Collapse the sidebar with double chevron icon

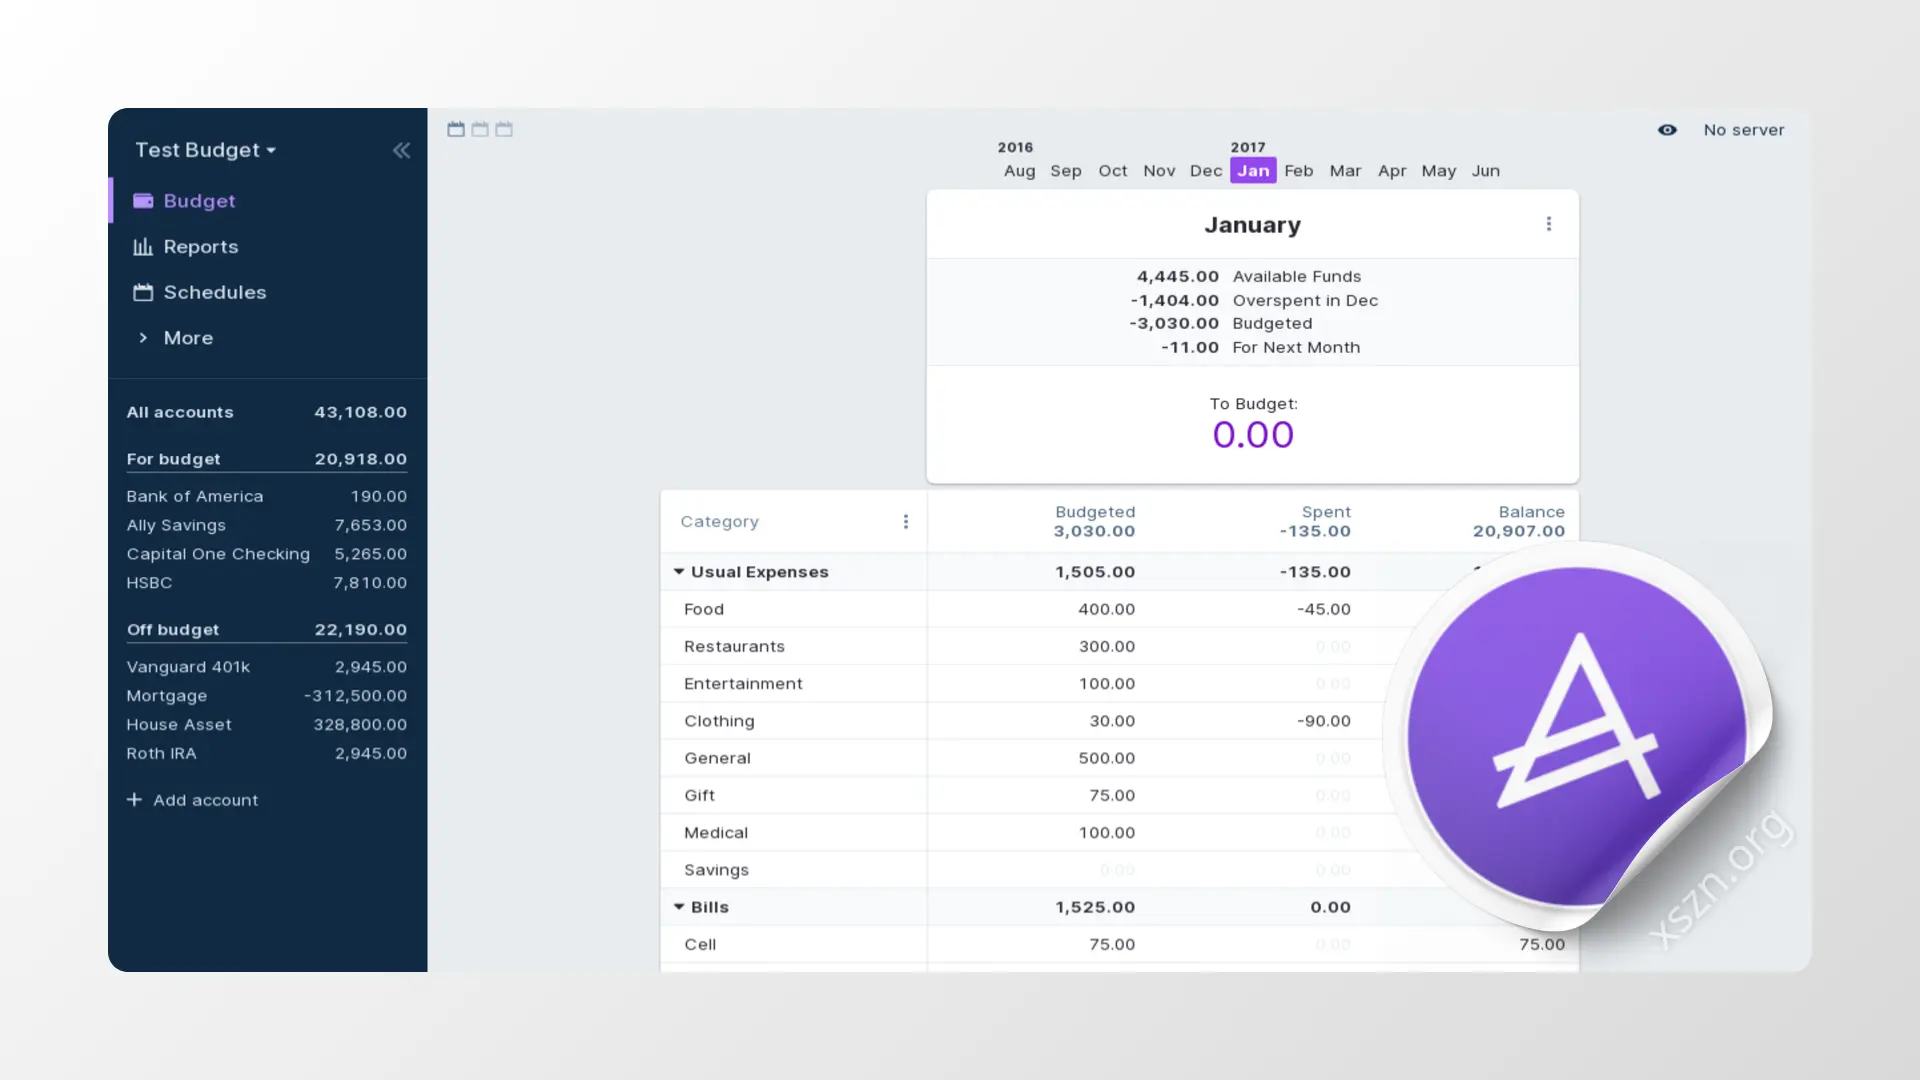point(401,150)
